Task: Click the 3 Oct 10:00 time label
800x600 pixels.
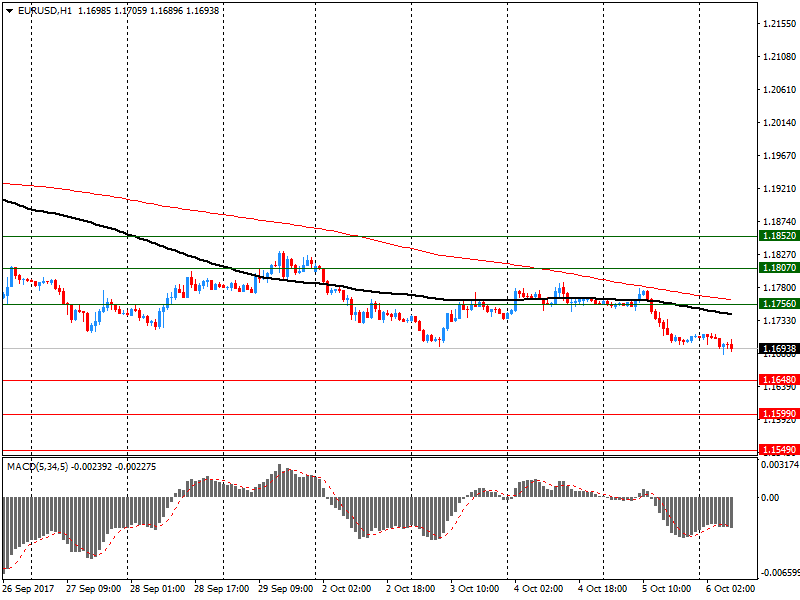Action: click(474, 589)
